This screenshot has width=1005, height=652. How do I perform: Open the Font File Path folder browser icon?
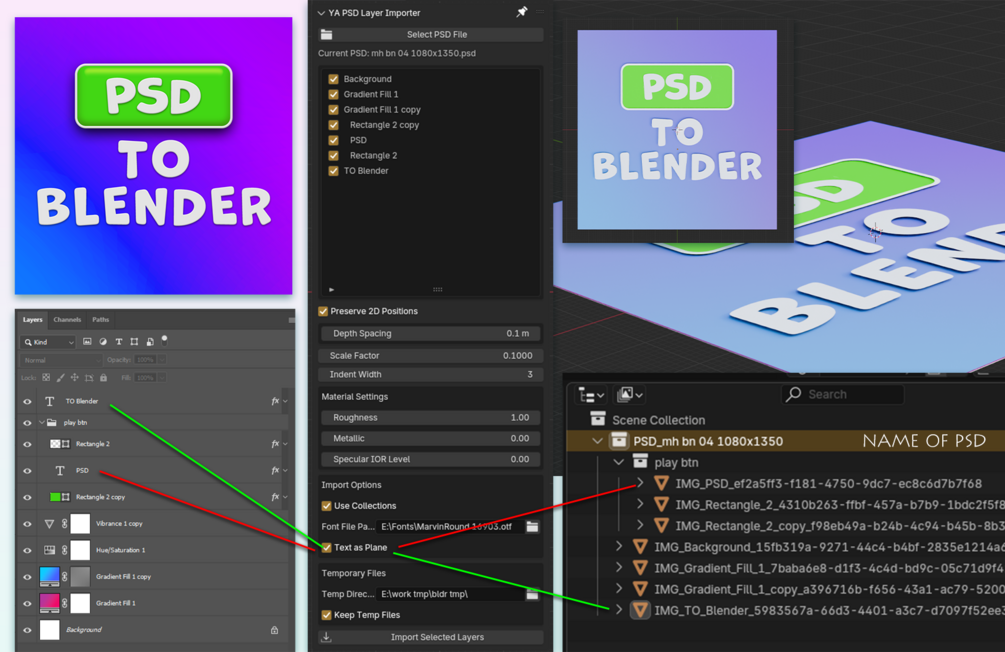click(532, 526)
